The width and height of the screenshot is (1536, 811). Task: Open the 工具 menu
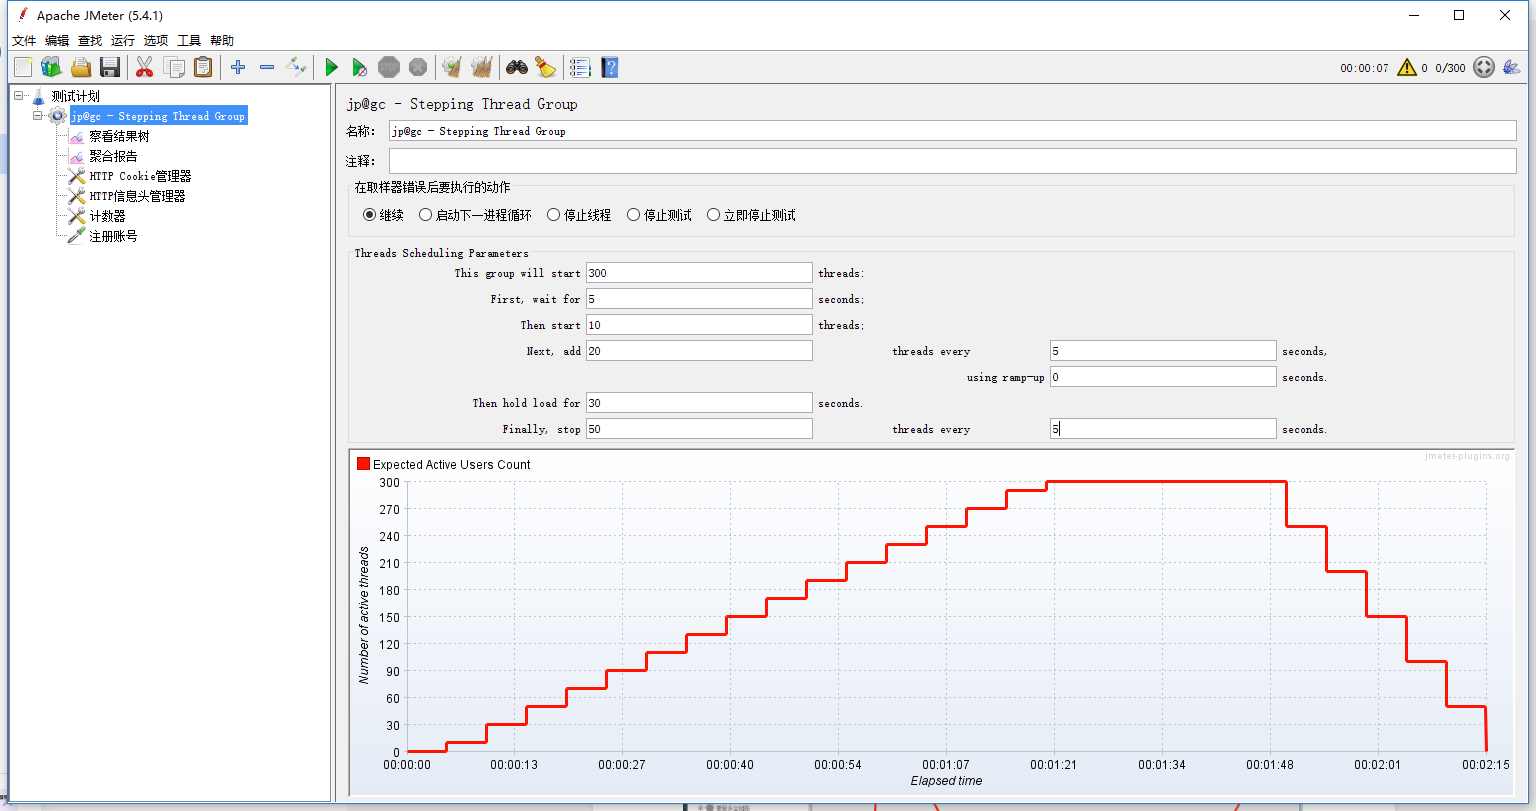click(x=189, y=41)
